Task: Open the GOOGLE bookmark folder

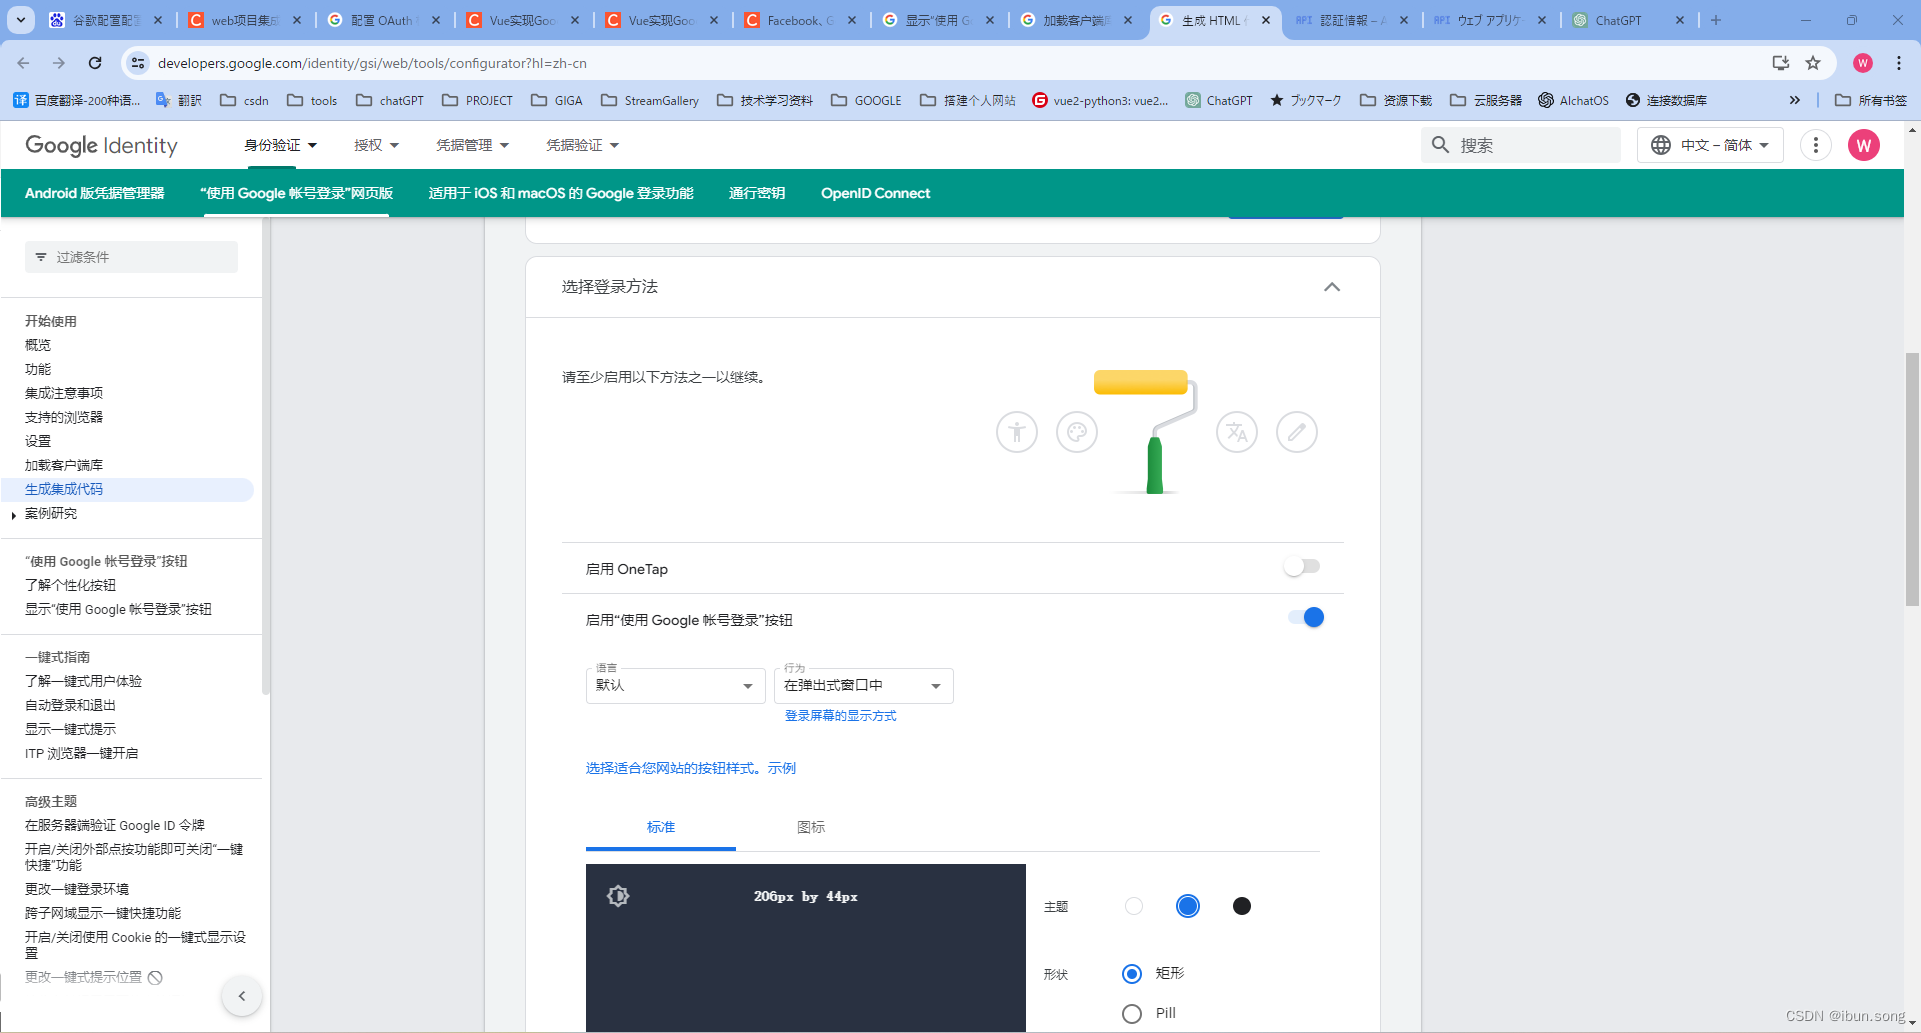Action: (x=867, y=100)
